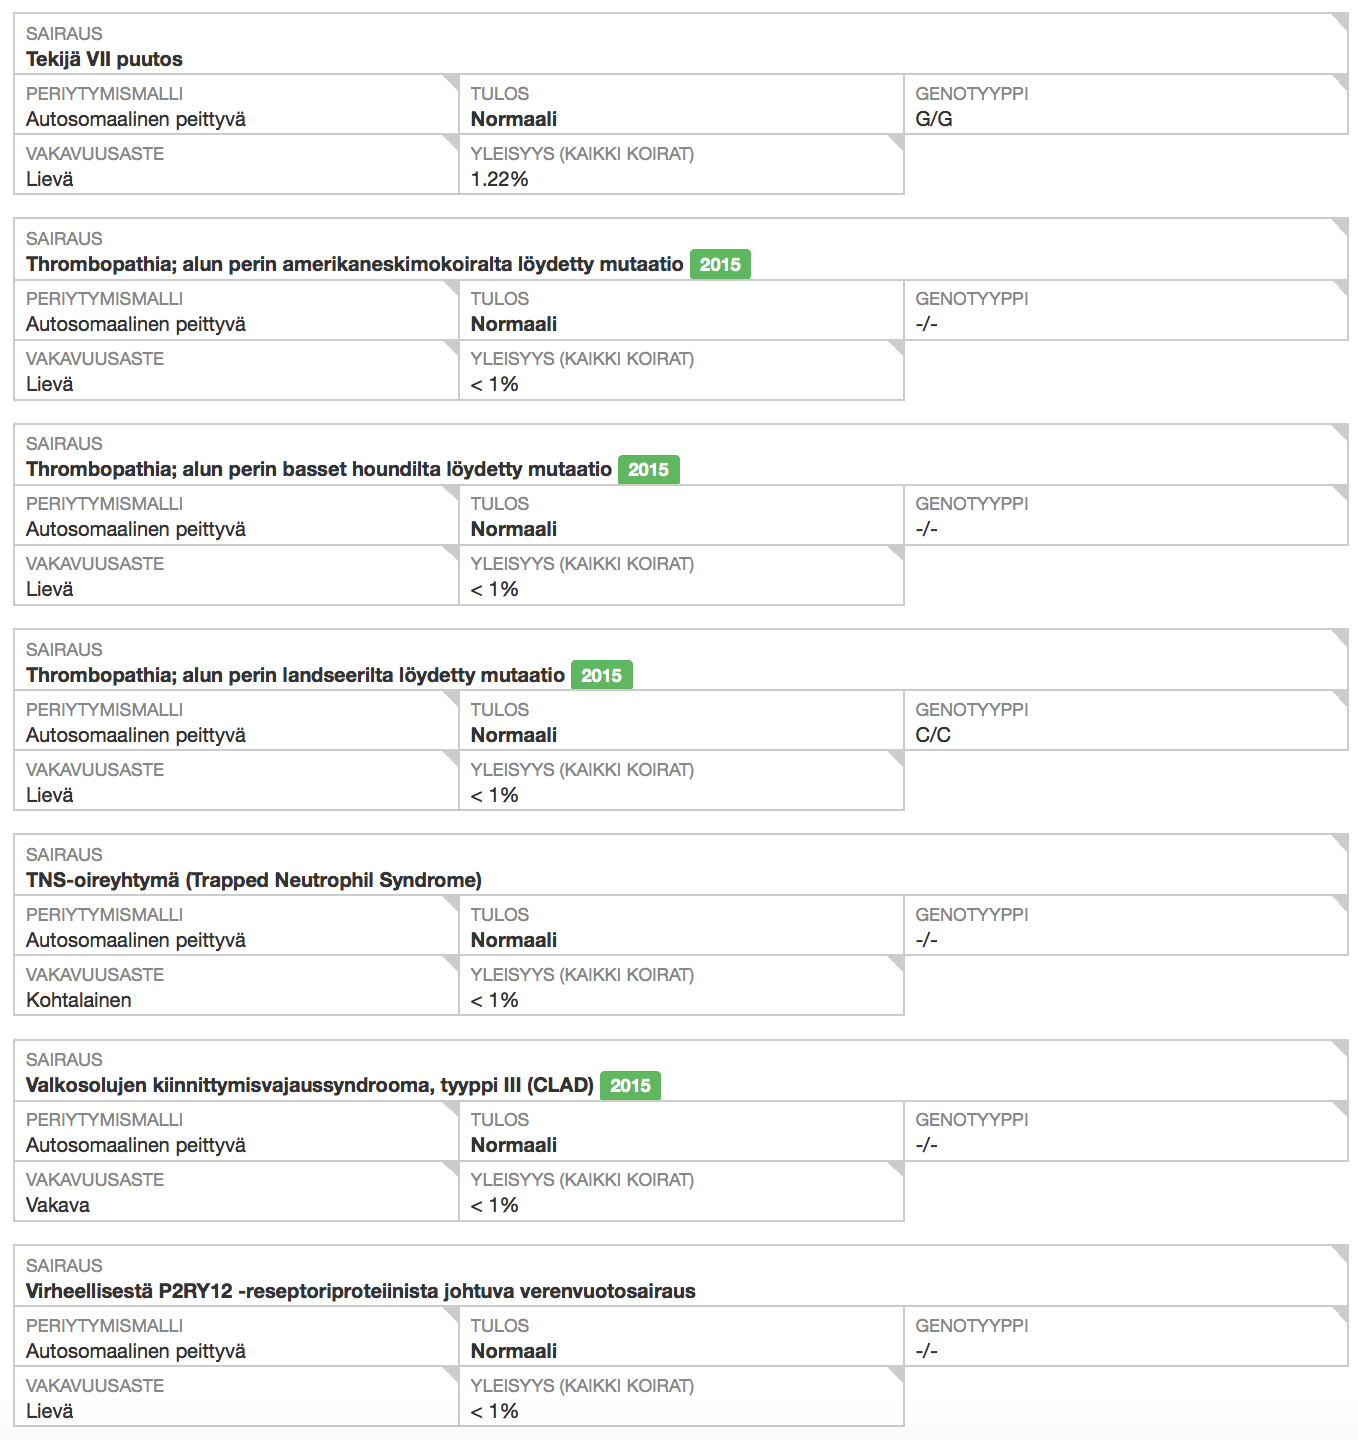Image resolution: width=1358 pixels, height=1440 pixels.
Task: Click corner triangle in Tekijä VII Genotyyppi cell
Action: 1341,82
